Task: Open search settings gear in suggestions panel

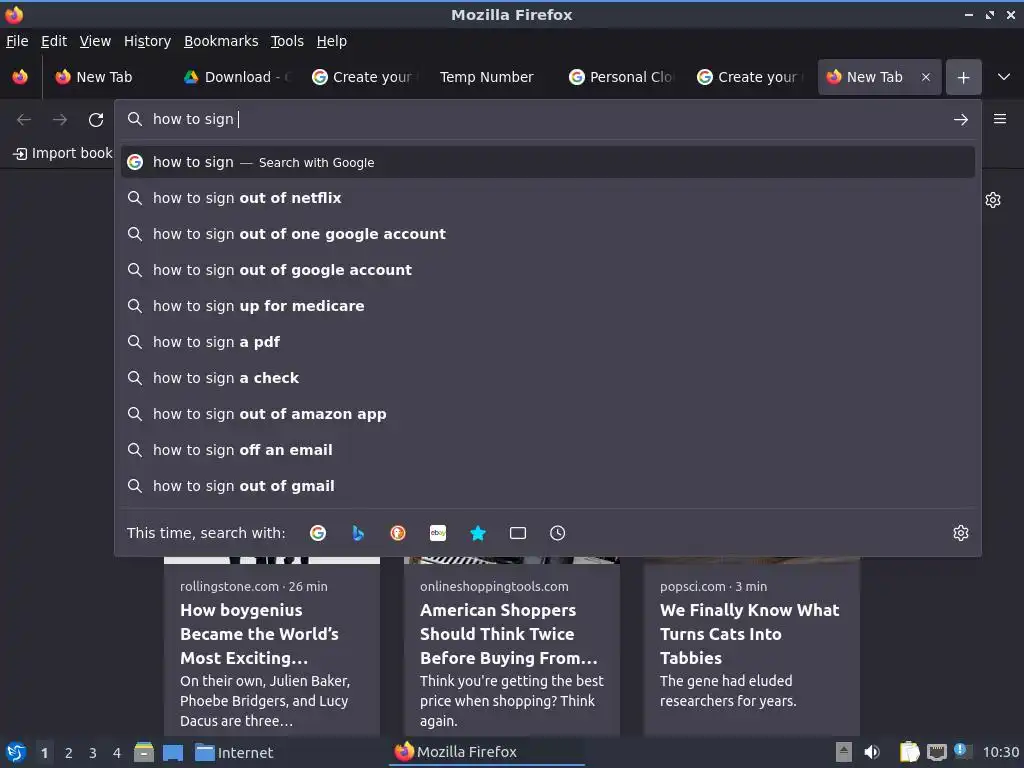Action: [961, 533]
